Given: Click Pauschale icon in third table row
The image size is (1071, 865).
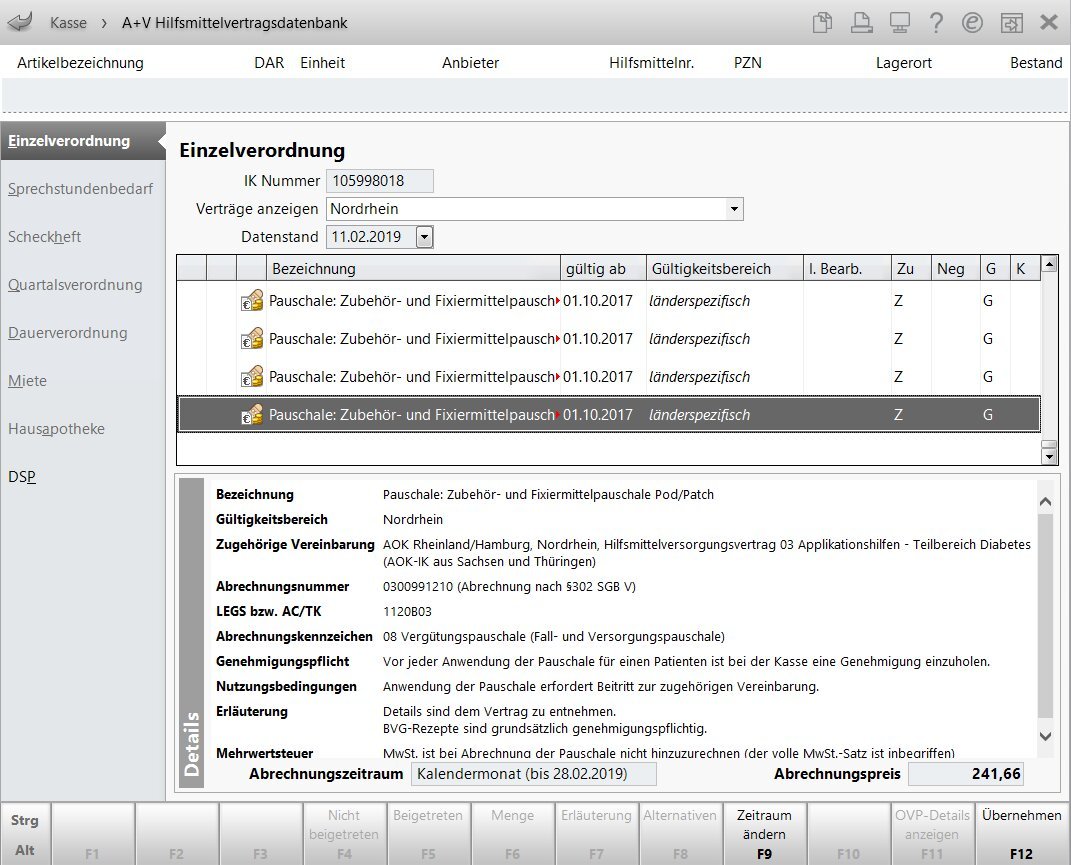Looking at the screenshot, I should [x=251, y=376].
